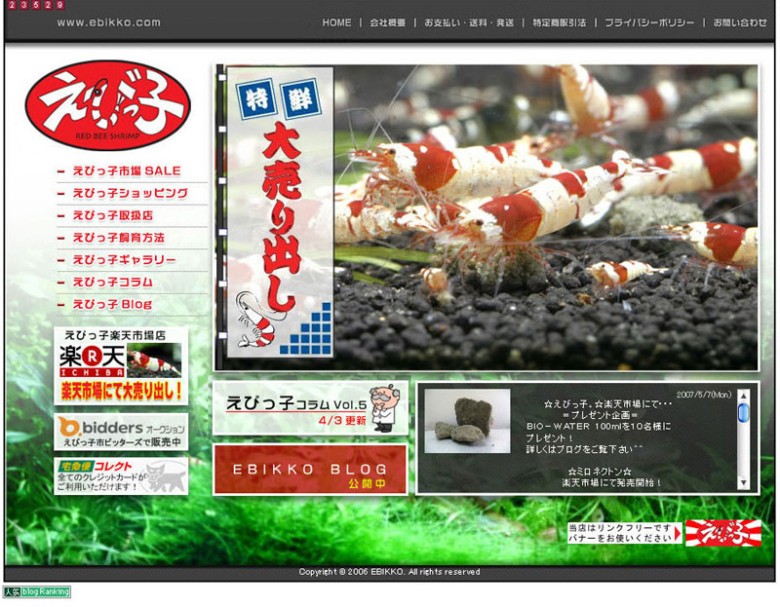
Task: Click the product thumbnail in news box
Action: coord(467,421)
